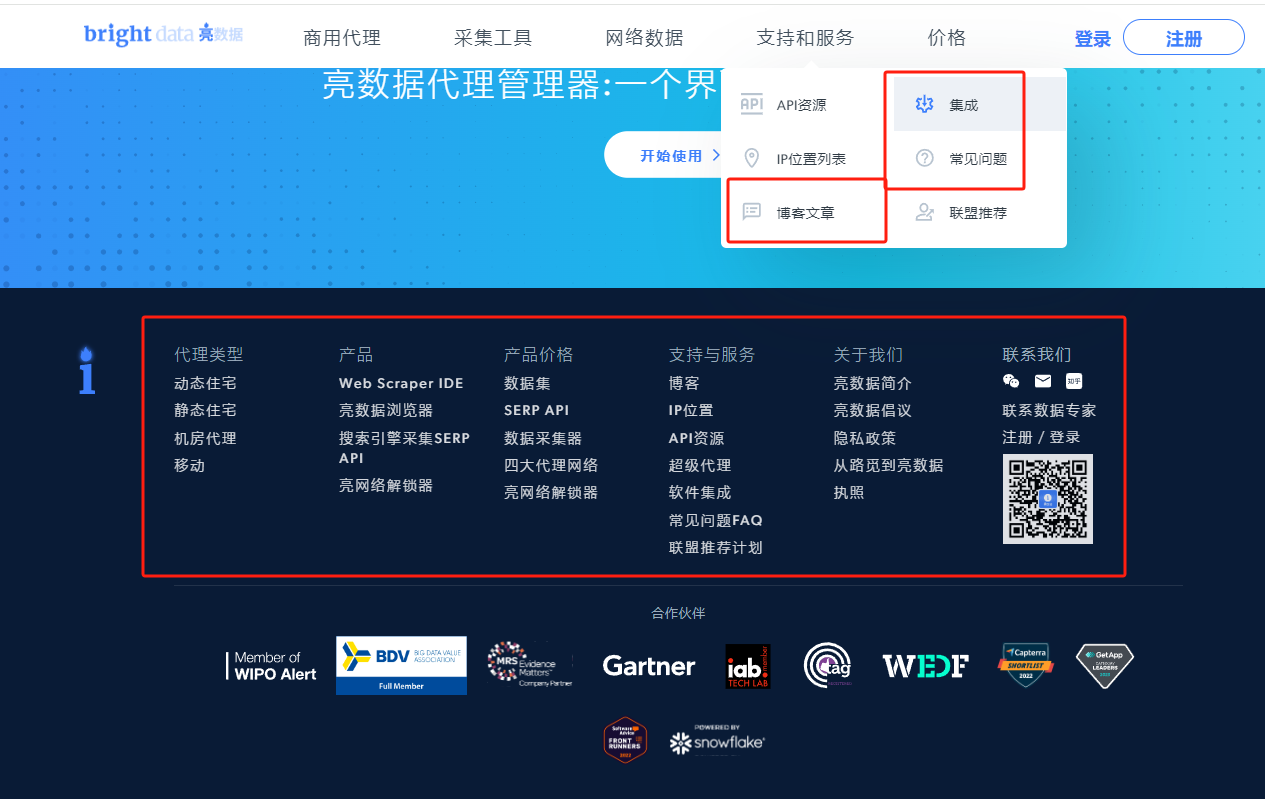Click the iab Tech Lab logo
The height and width of the screenshot is (799, 1265).
click(x=748, y=666)
